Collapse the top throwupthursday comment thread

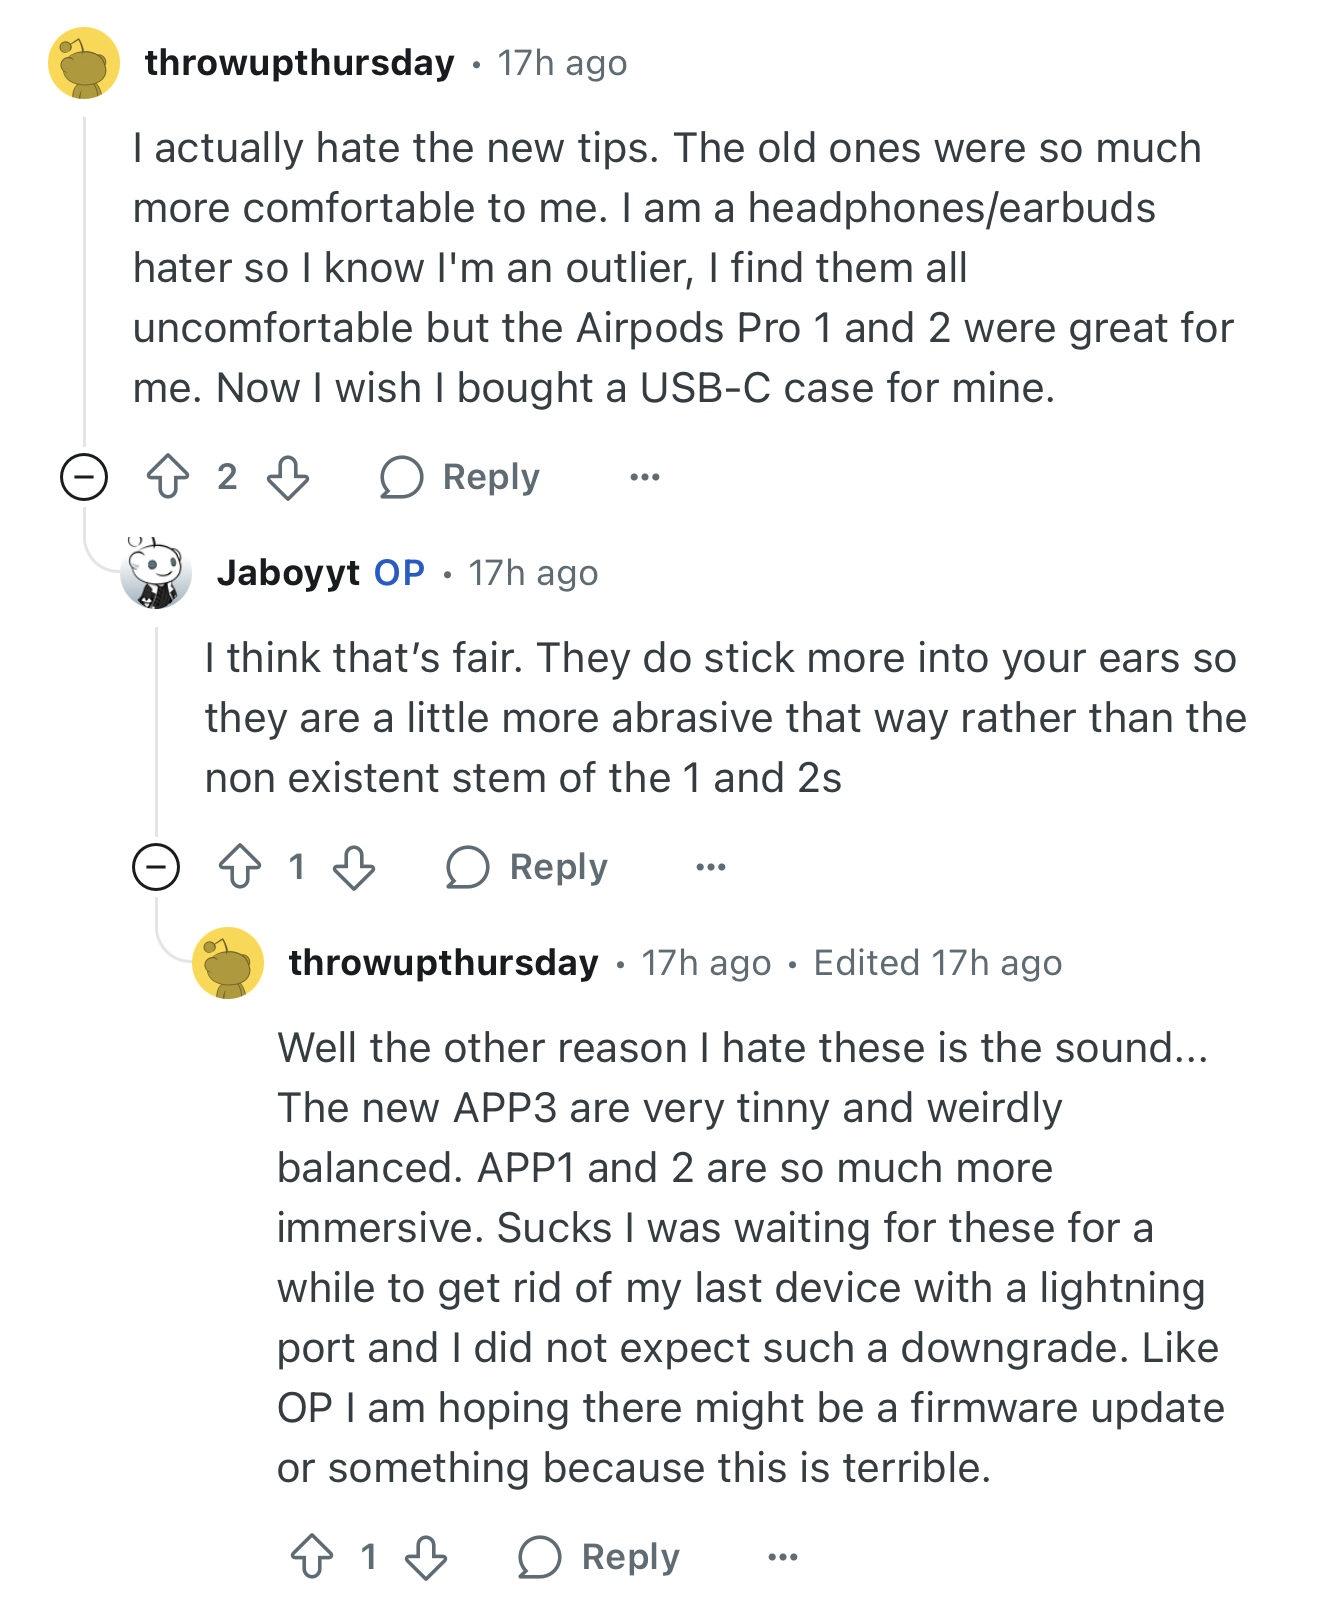point(84,477)
